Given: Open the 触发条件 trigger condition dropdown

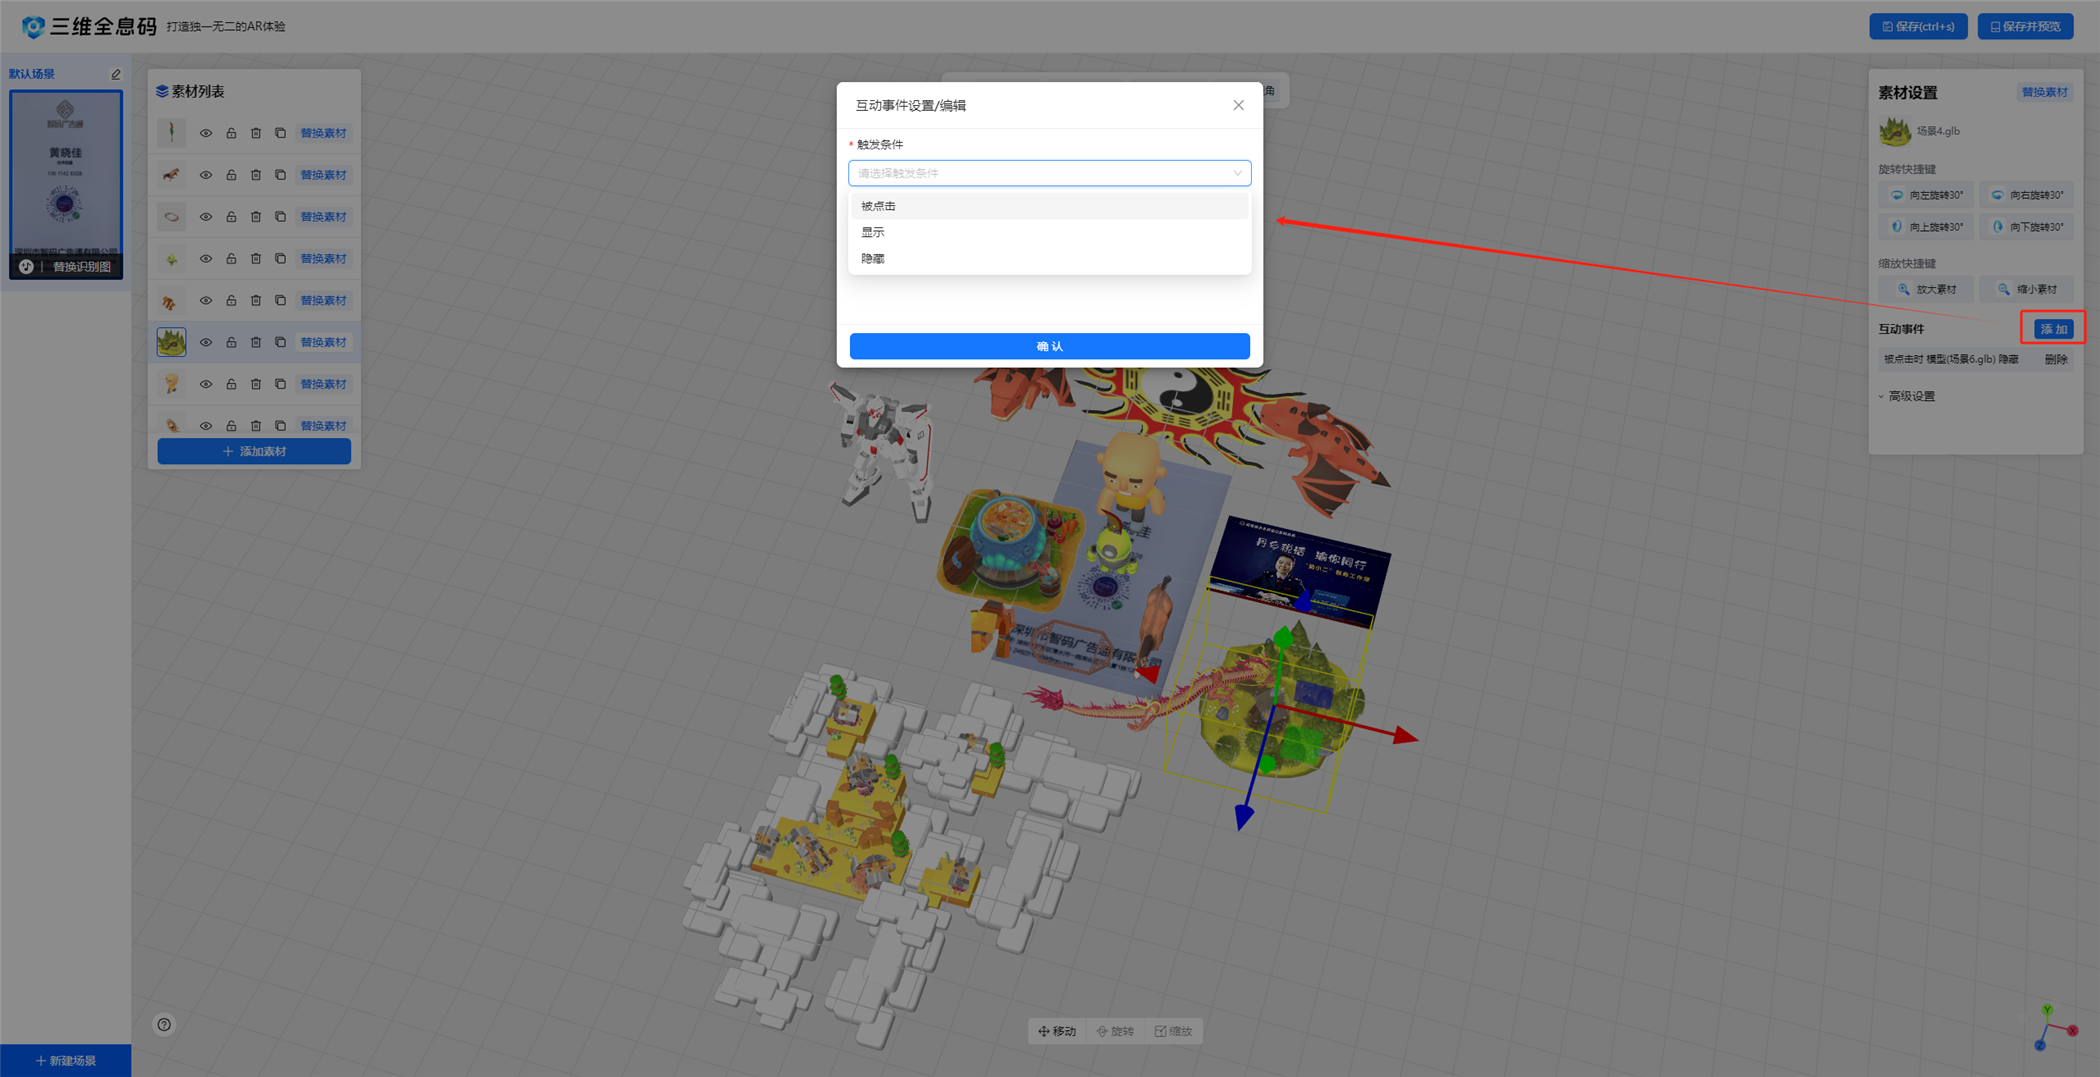Looking at the screenshot, I should (1049, 173).
